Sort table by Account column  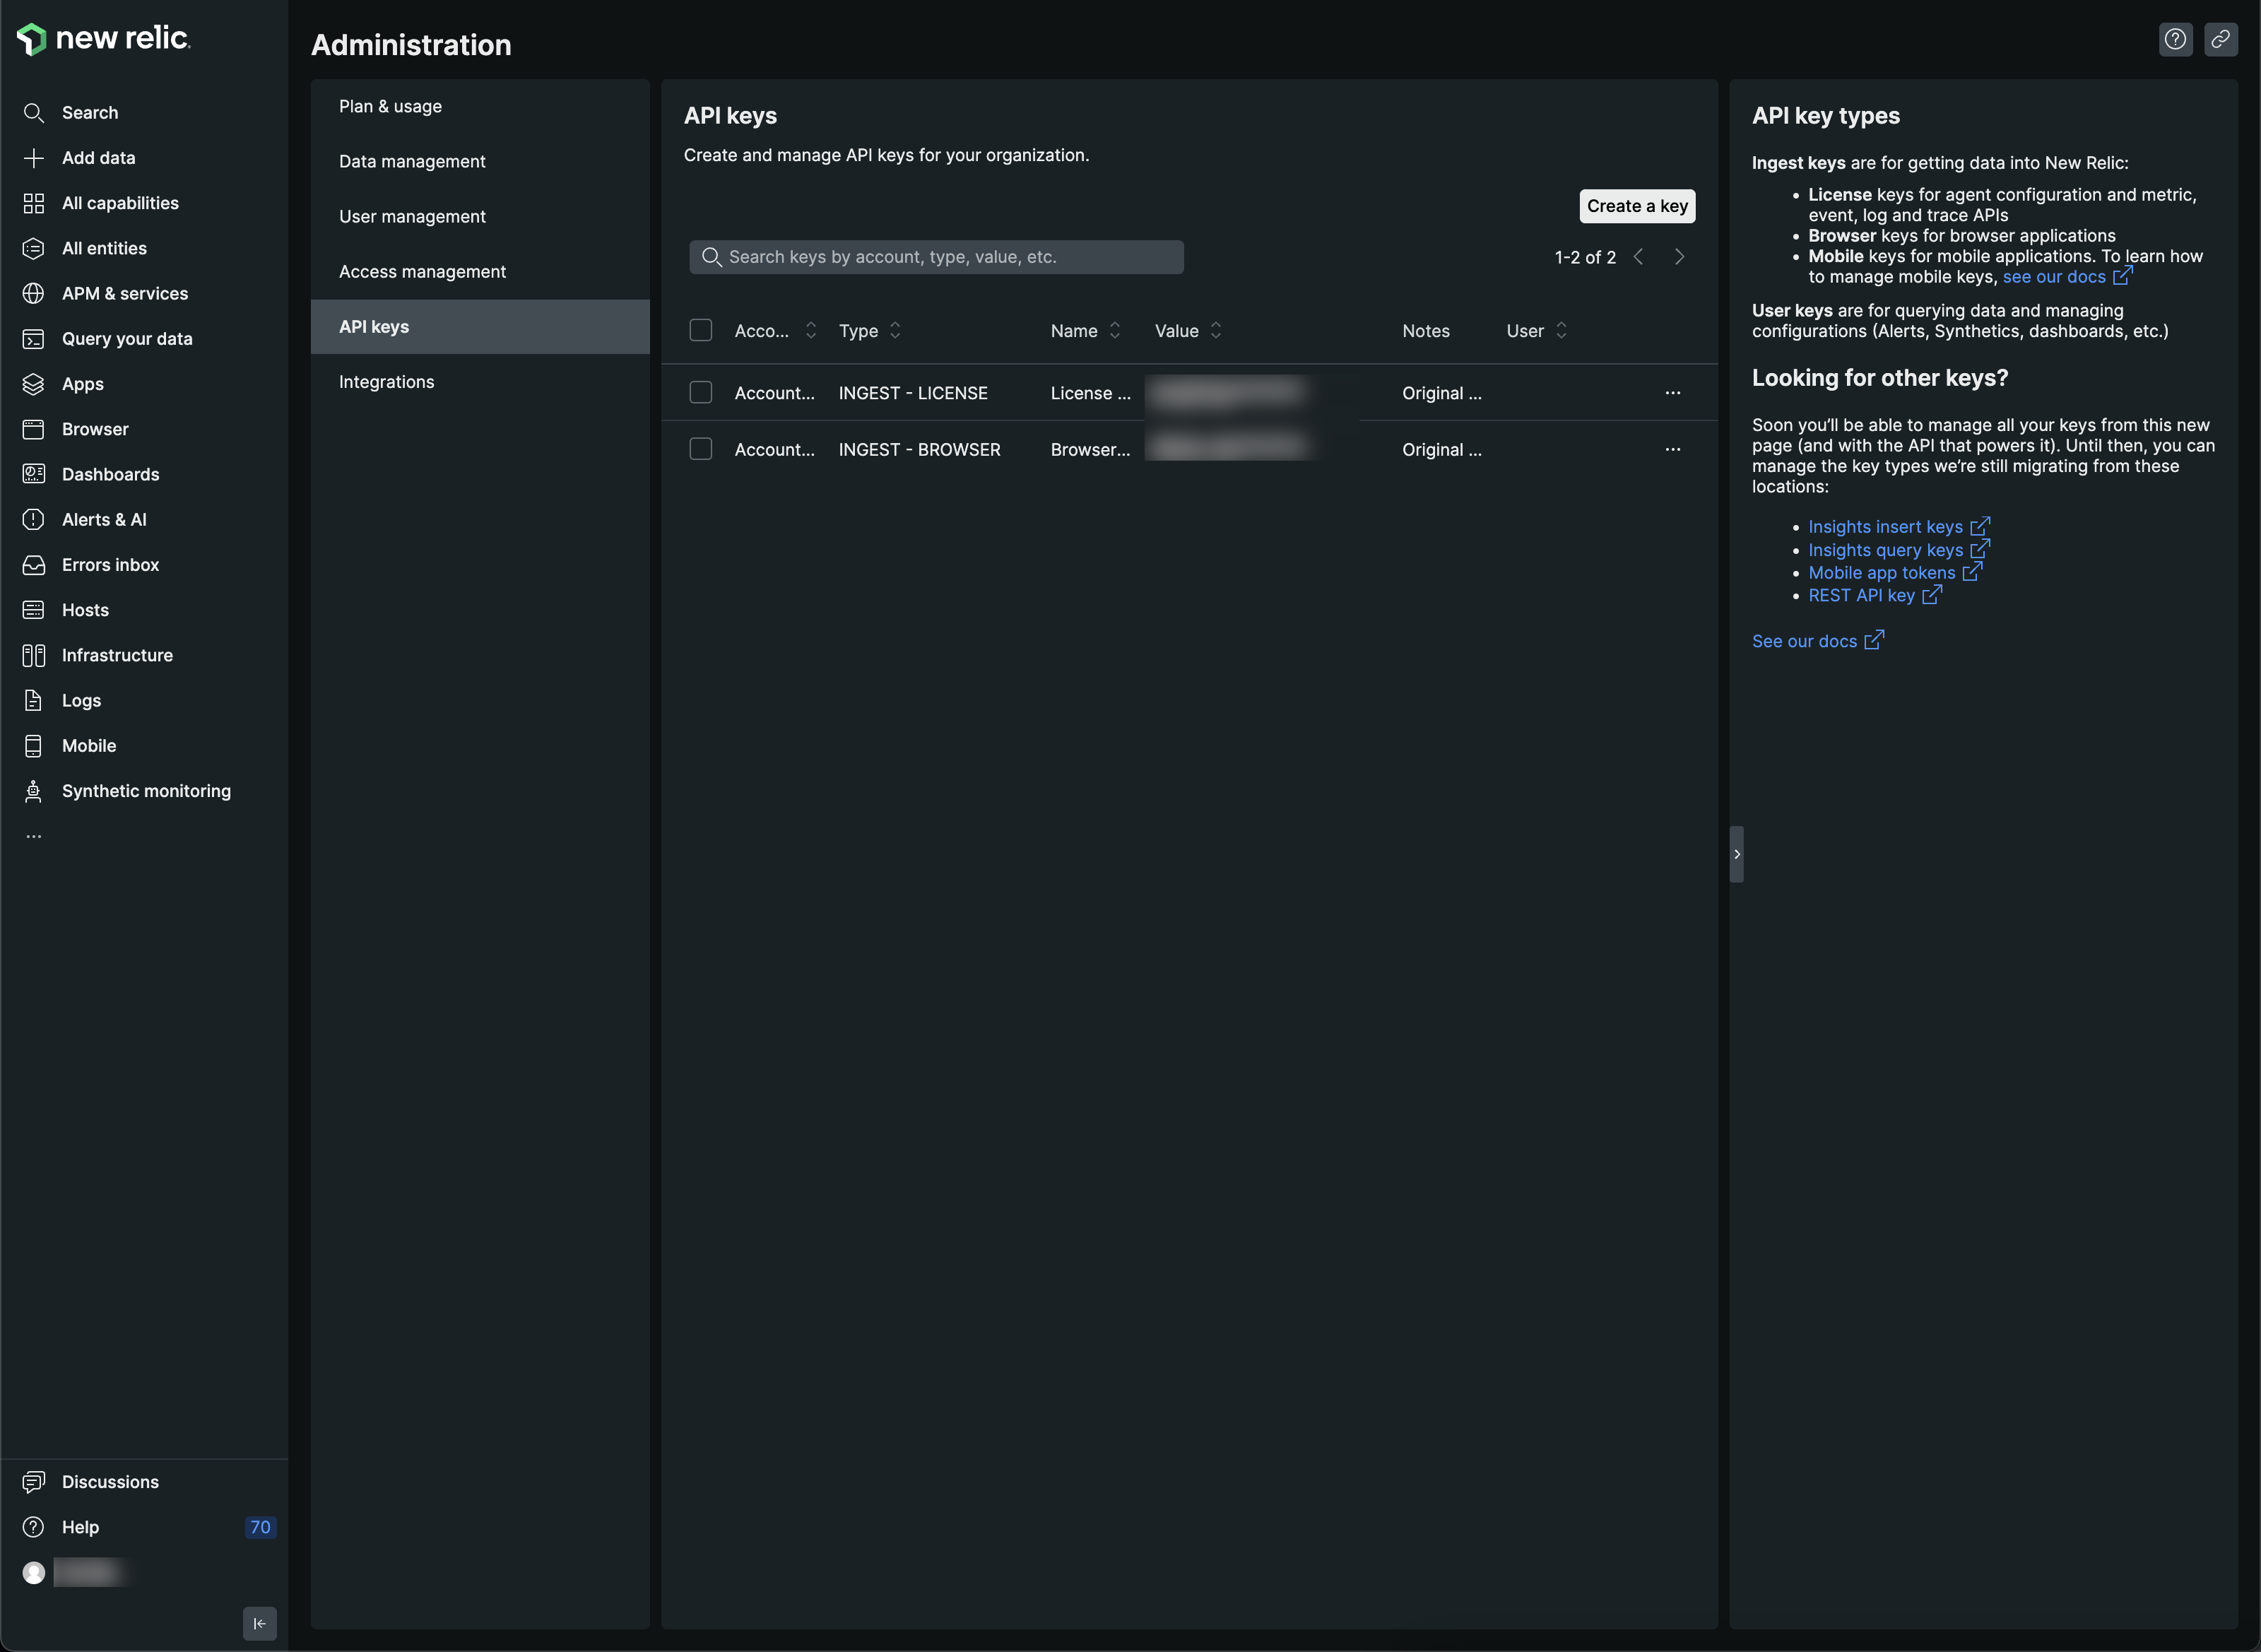click(x=775, y=331)
